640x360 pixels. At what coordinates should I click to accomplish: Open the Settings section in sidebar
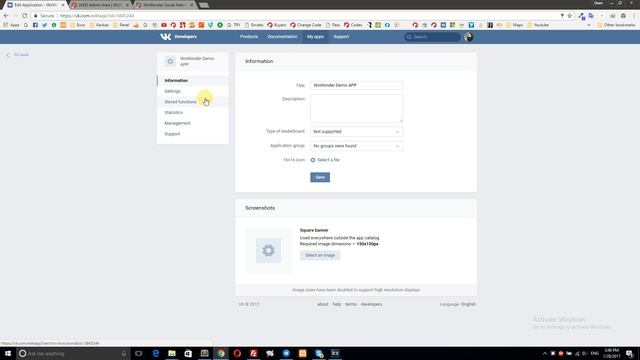[193, 91]
